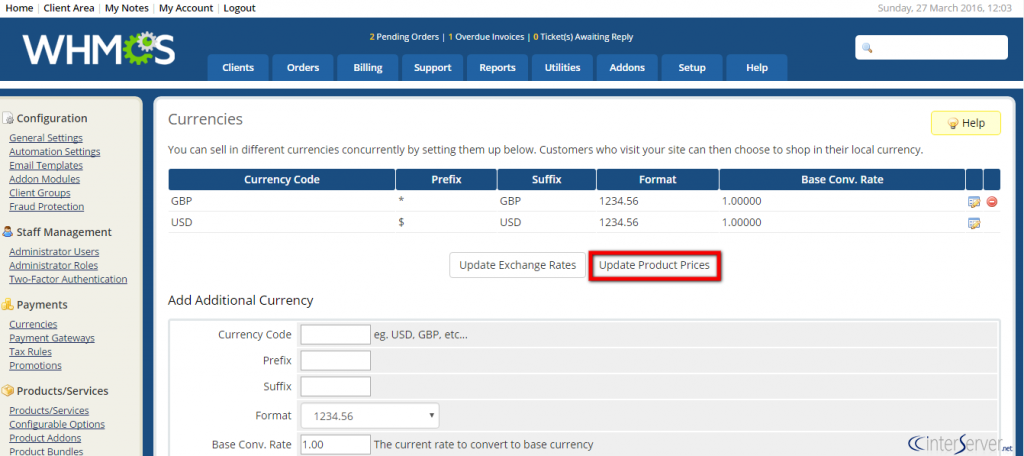Click Update Exchange Rates button
The height and width of the screenshot is (456, 1024).
[517, 265]
